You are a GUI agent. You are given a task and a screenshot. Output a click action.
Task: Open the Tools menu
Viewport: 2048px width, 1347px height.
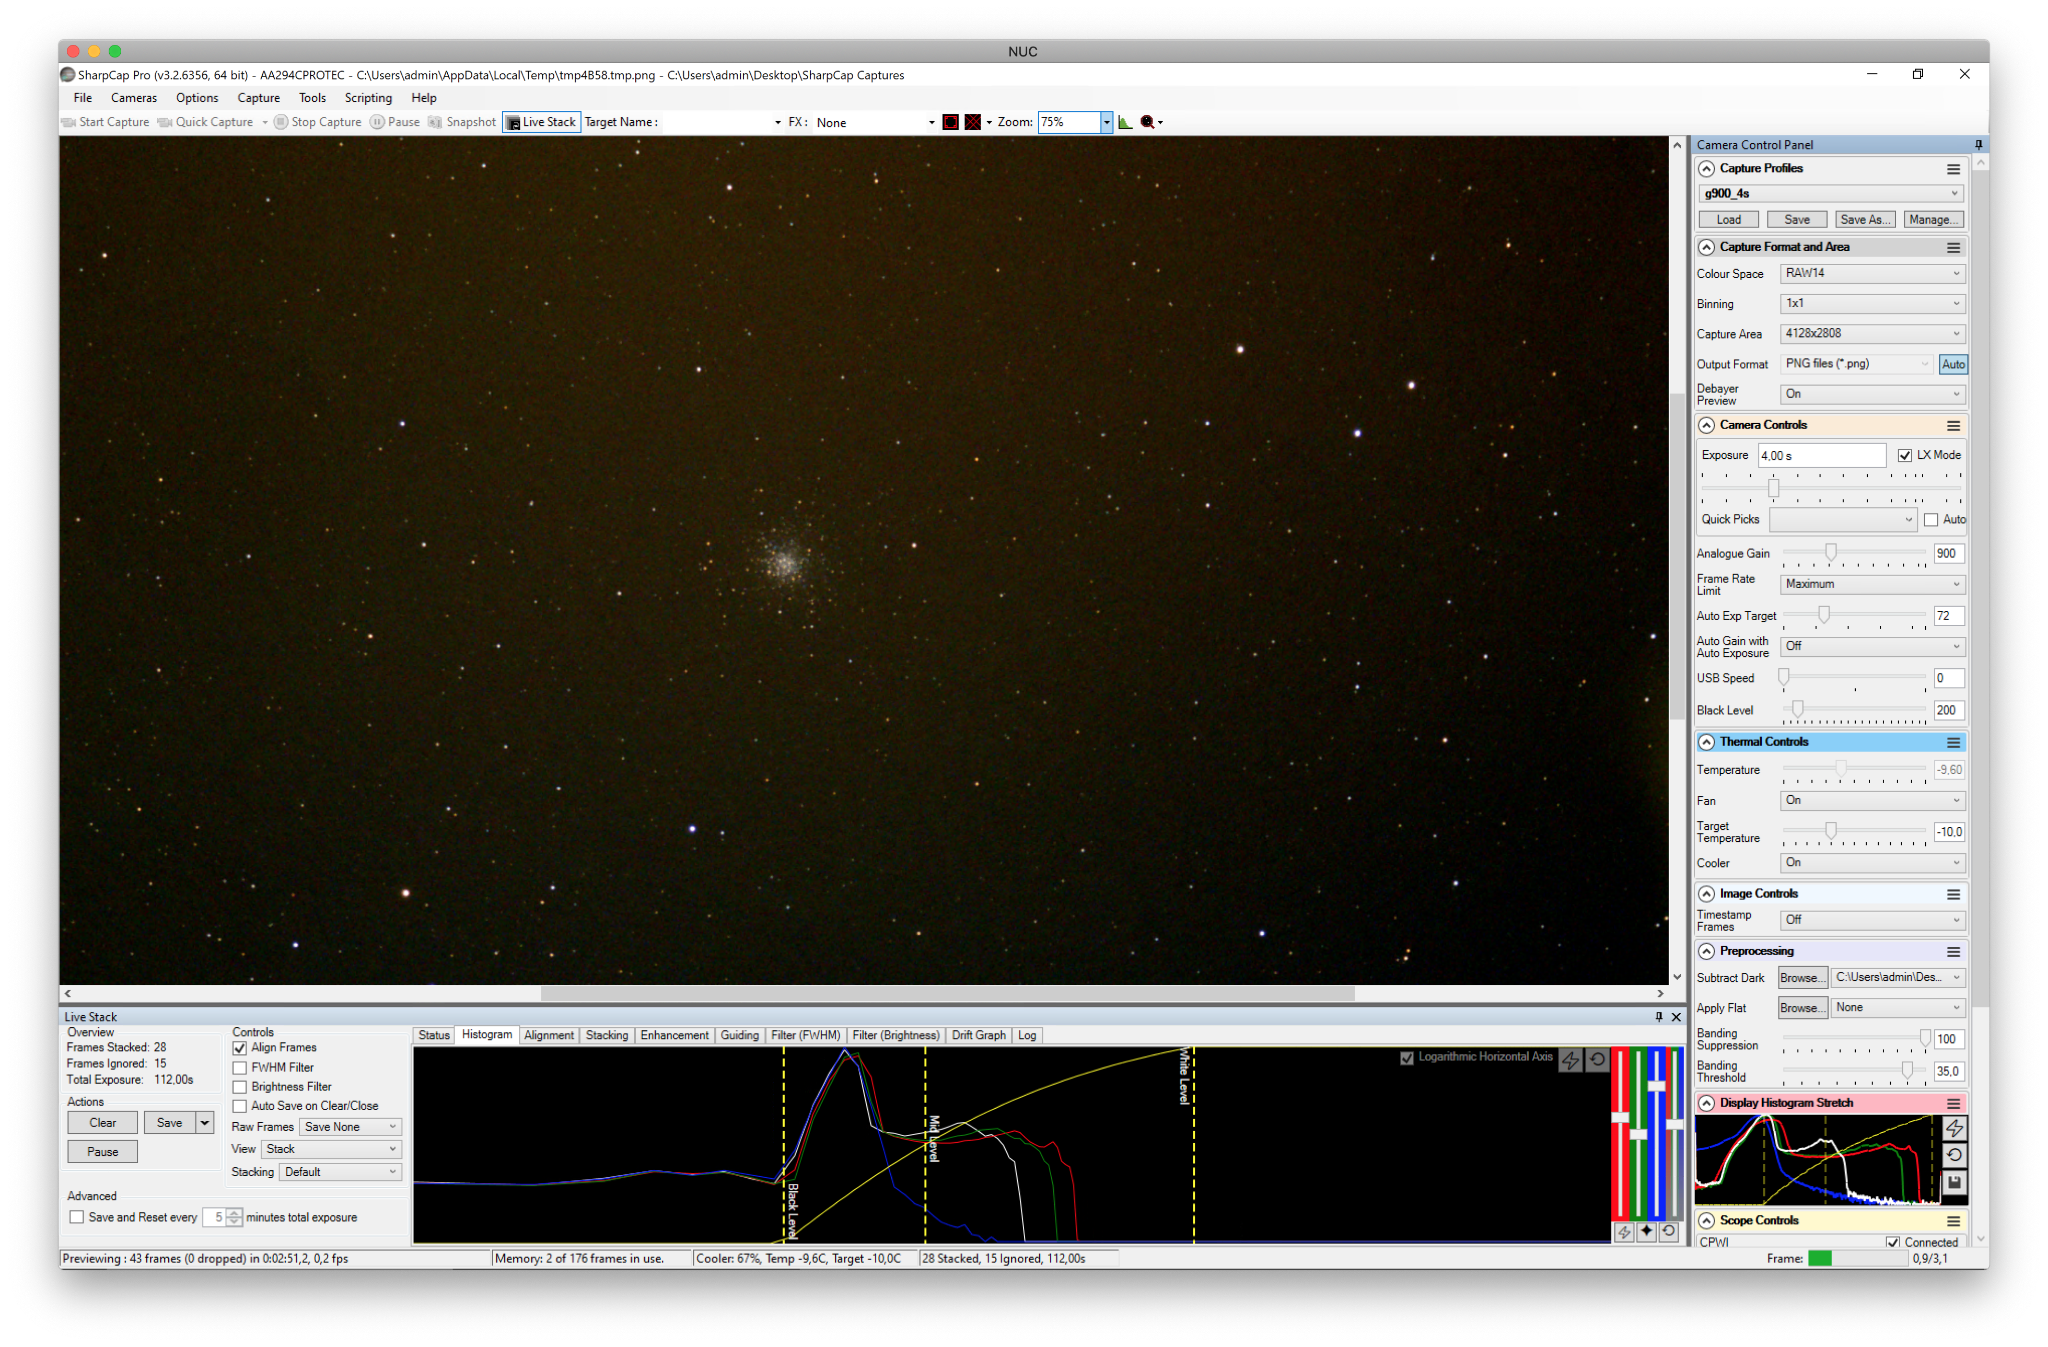(x=312, y=98)
